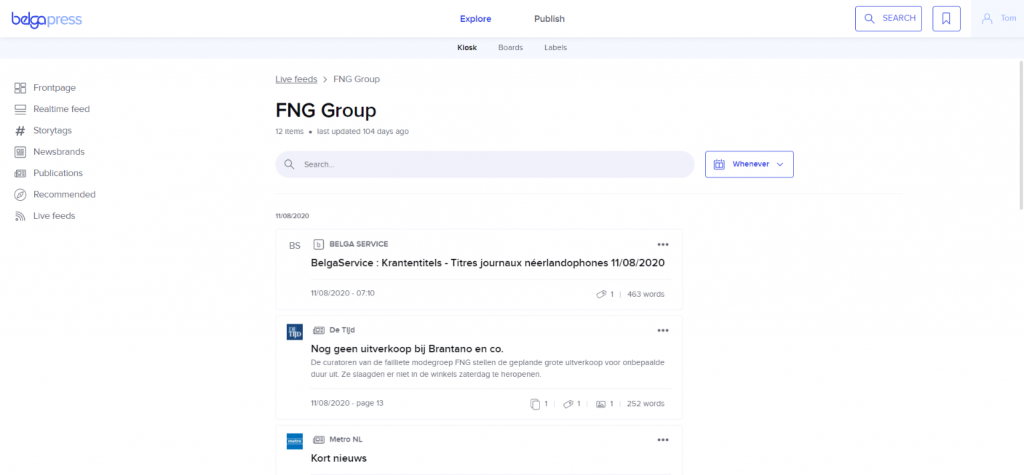Click the BELGA SERVICE source name
The height and width of the screenshot is (475, 1024).
pyautogui.click(x=359, y=244)
